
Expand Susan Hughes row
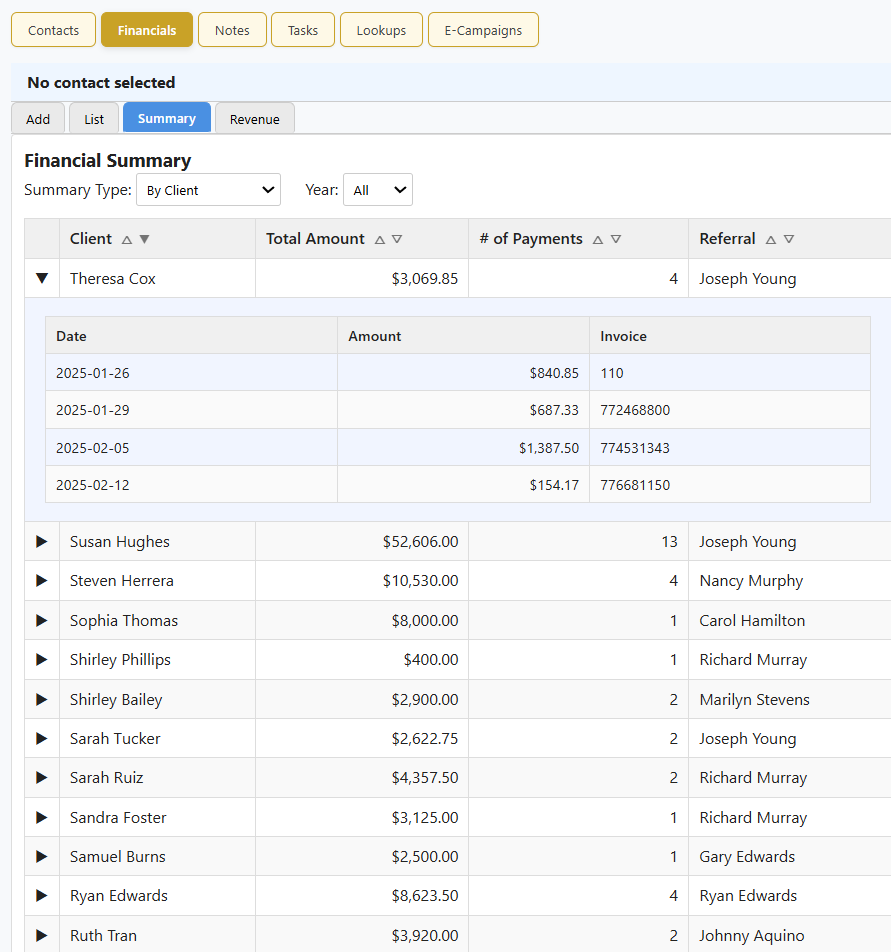click(42, 542)
